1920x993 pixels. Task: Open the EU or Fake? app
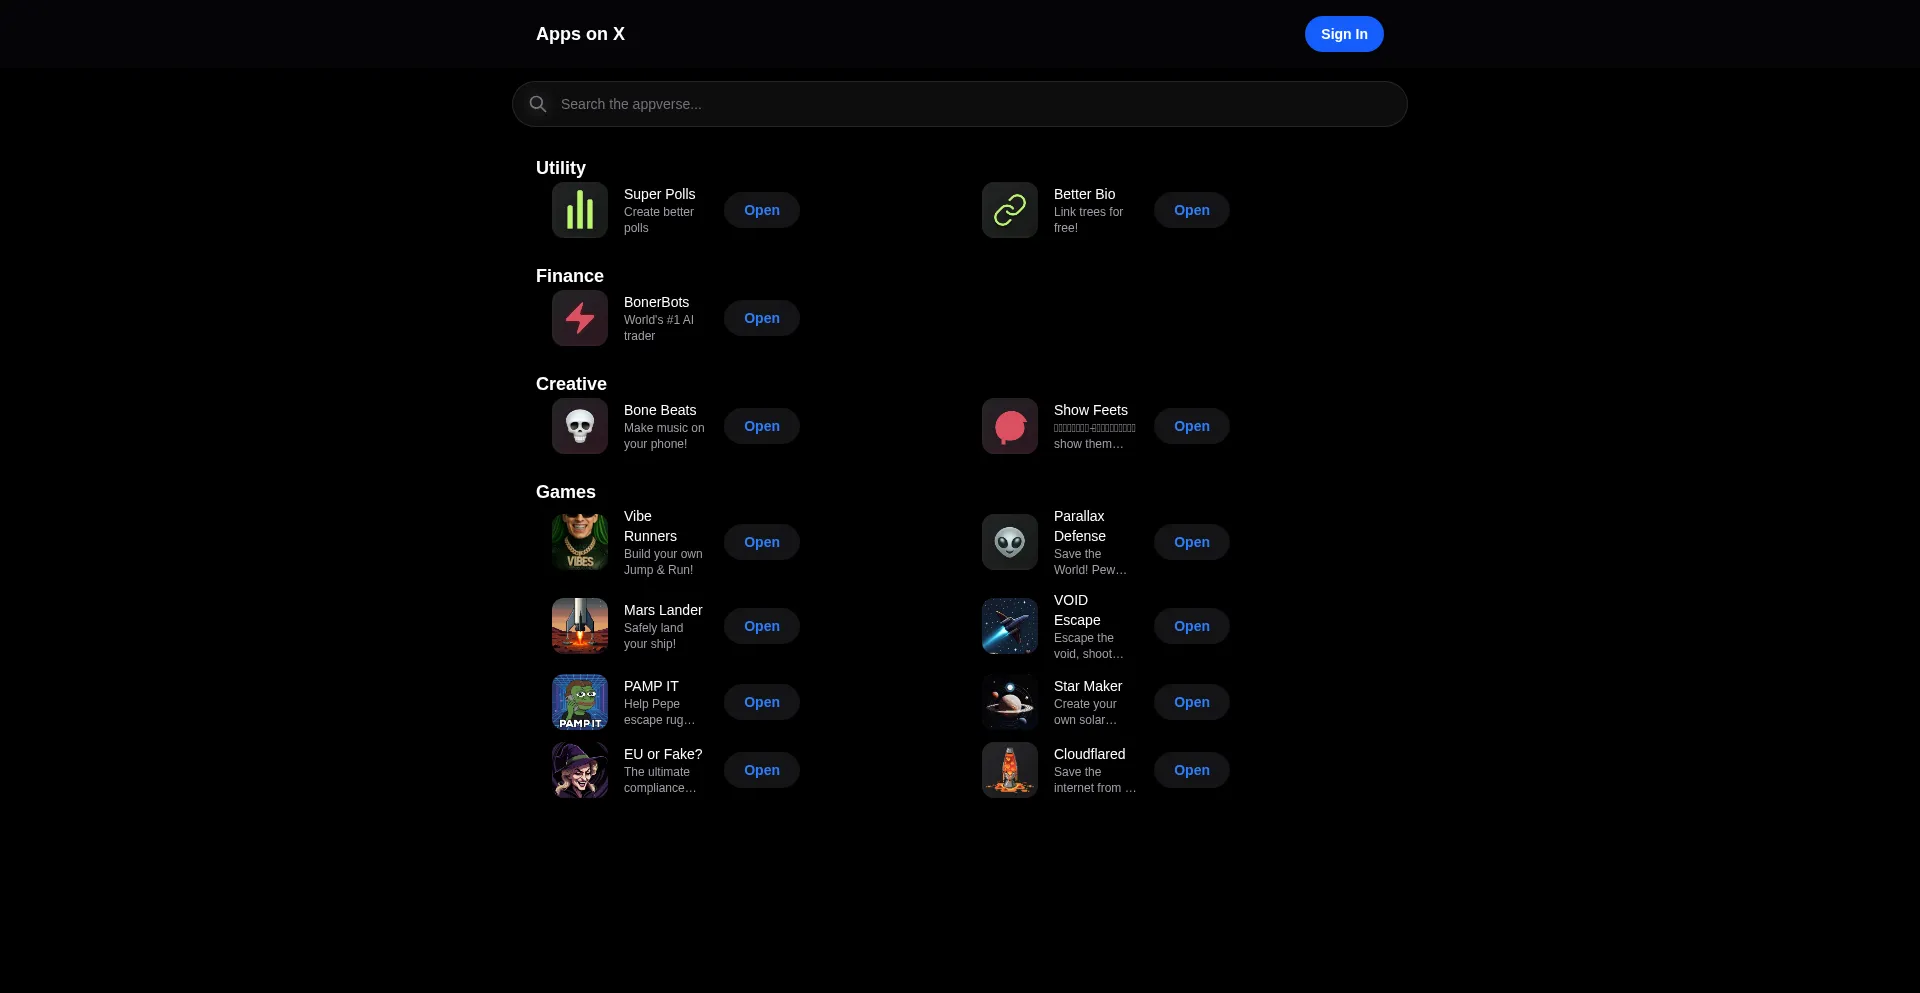[x=762, y=770]
